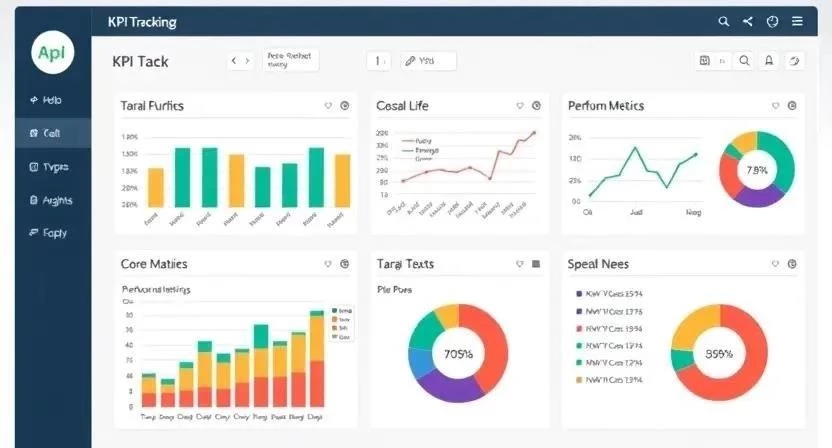832x448 pixels.
Task: Expand the heart dropdown on Core Matiies card
Action: coord(328,264)
